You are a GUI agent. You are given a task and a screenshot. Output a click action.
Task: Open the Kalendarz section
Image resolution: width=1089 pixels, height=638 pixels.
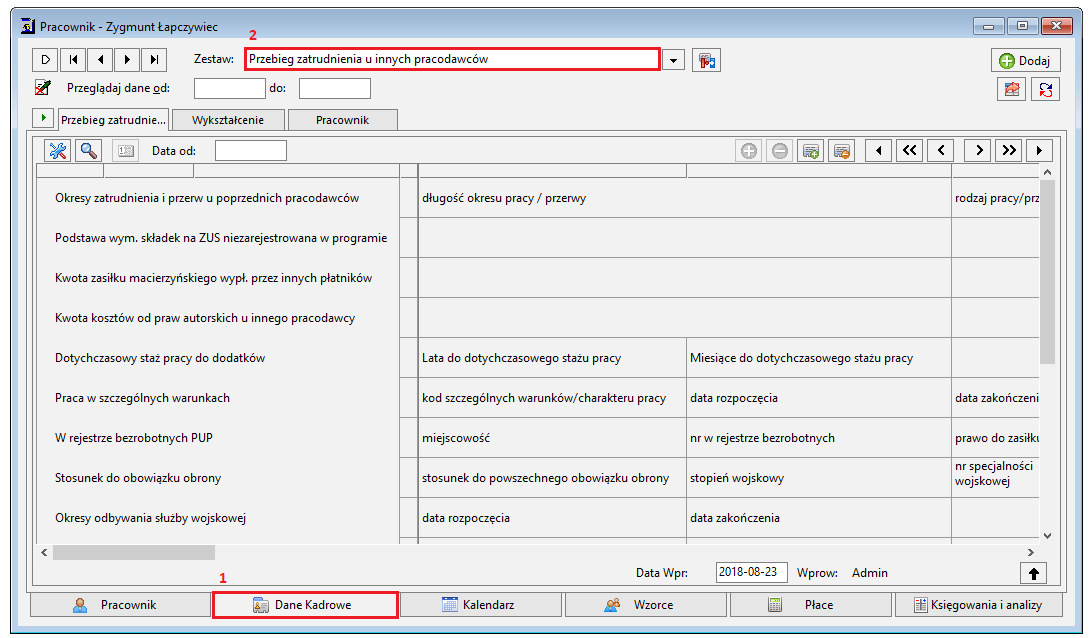pos(481,605)
